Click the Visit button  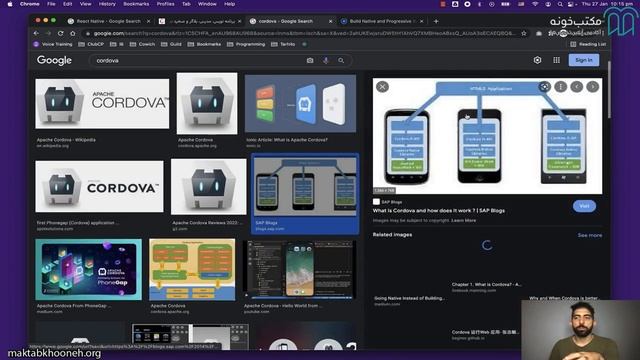(584, 206)
